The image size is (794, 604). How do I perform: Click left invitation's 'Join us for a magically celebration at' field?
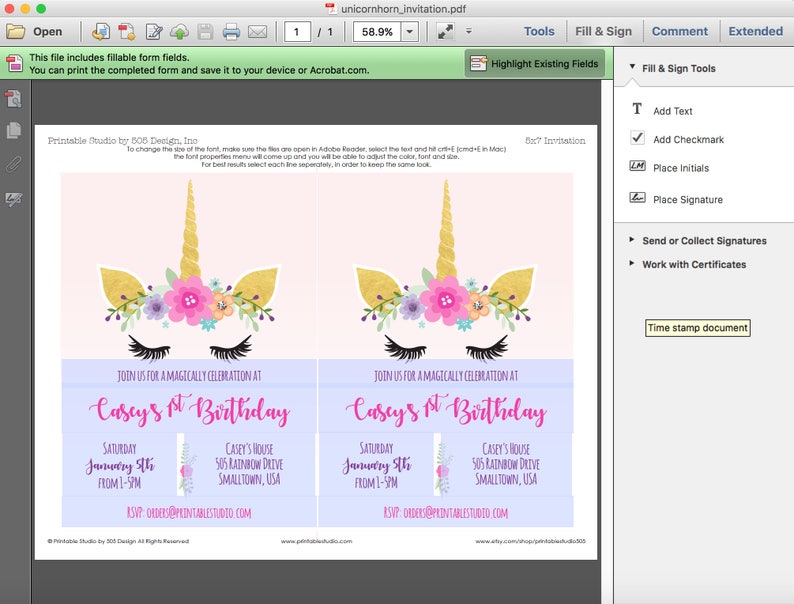tap(189, 375)
